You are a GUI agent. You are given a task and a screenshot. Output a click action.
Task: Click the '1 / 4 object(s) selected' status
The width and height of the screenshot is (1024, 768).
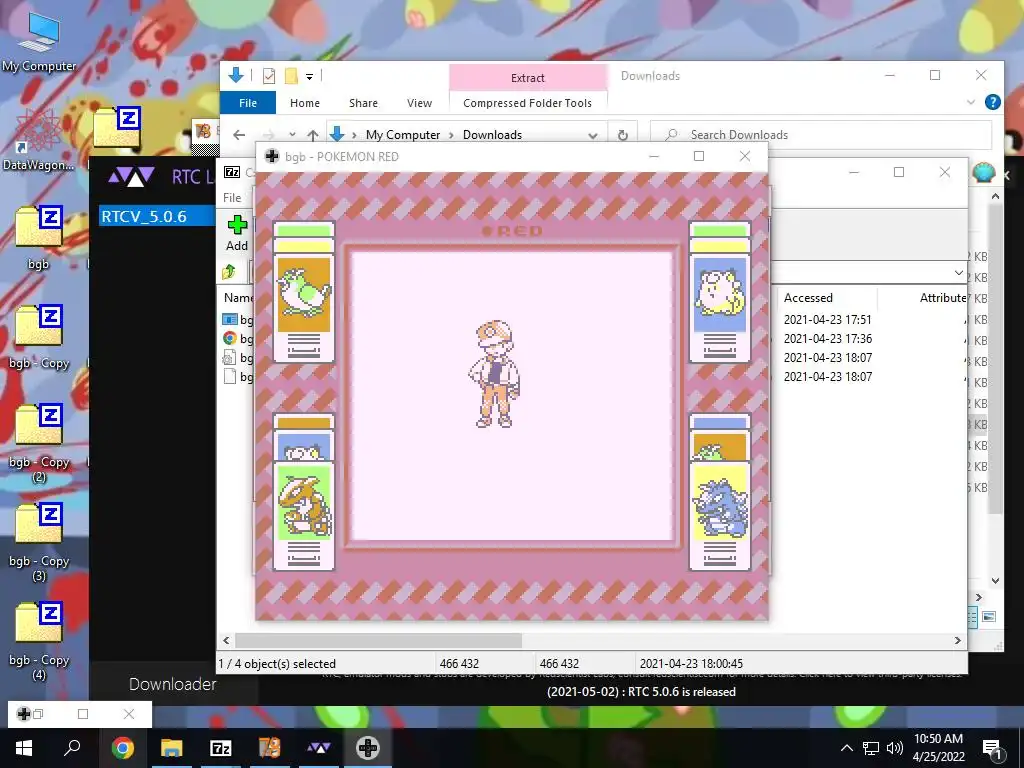point(277,664)
